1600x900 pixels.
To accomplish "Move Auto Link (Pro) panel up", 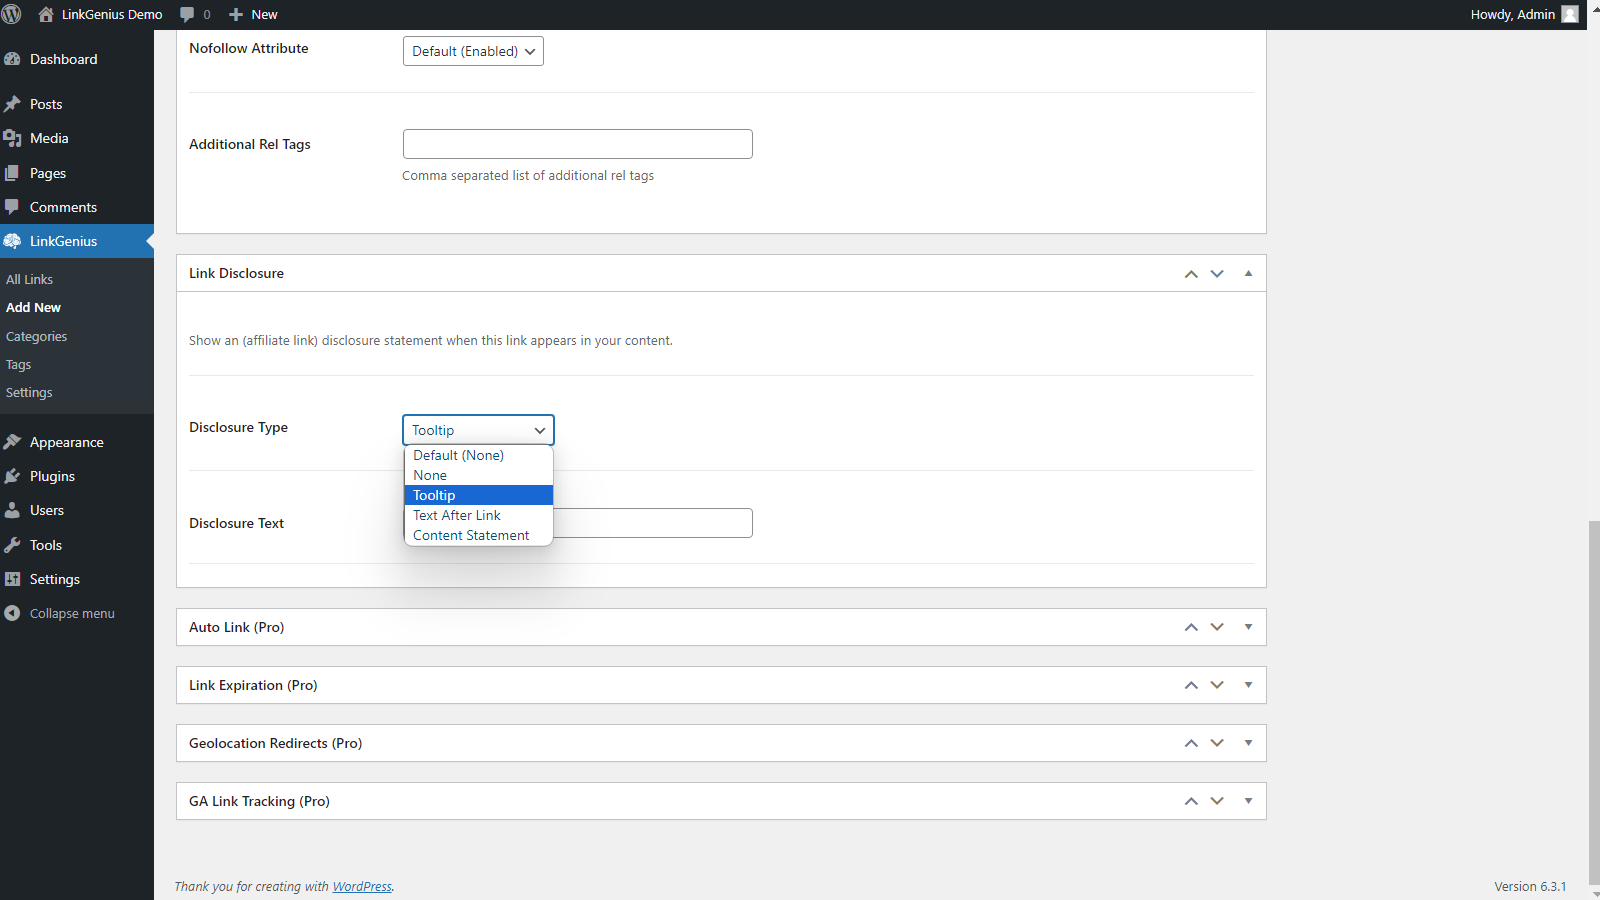I will [x=1191, y=627].
